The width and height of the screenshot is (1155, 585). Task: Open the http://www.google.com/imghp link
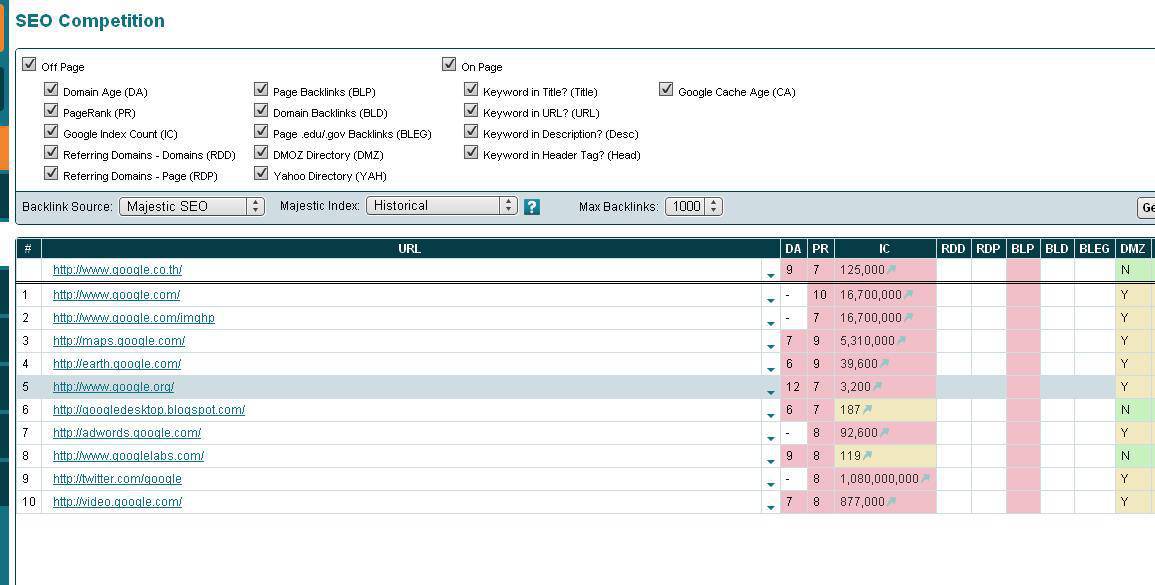[134, 318]
